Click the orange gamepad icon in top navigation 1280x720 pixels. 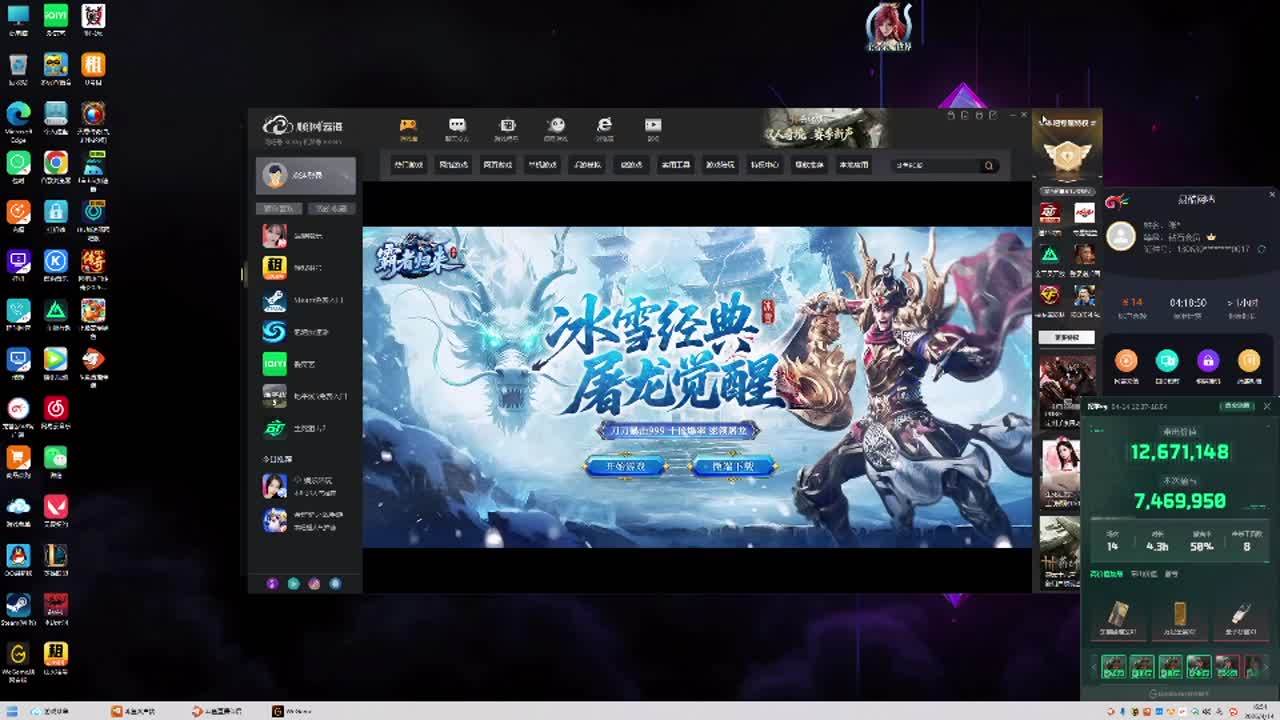point(408,127)
